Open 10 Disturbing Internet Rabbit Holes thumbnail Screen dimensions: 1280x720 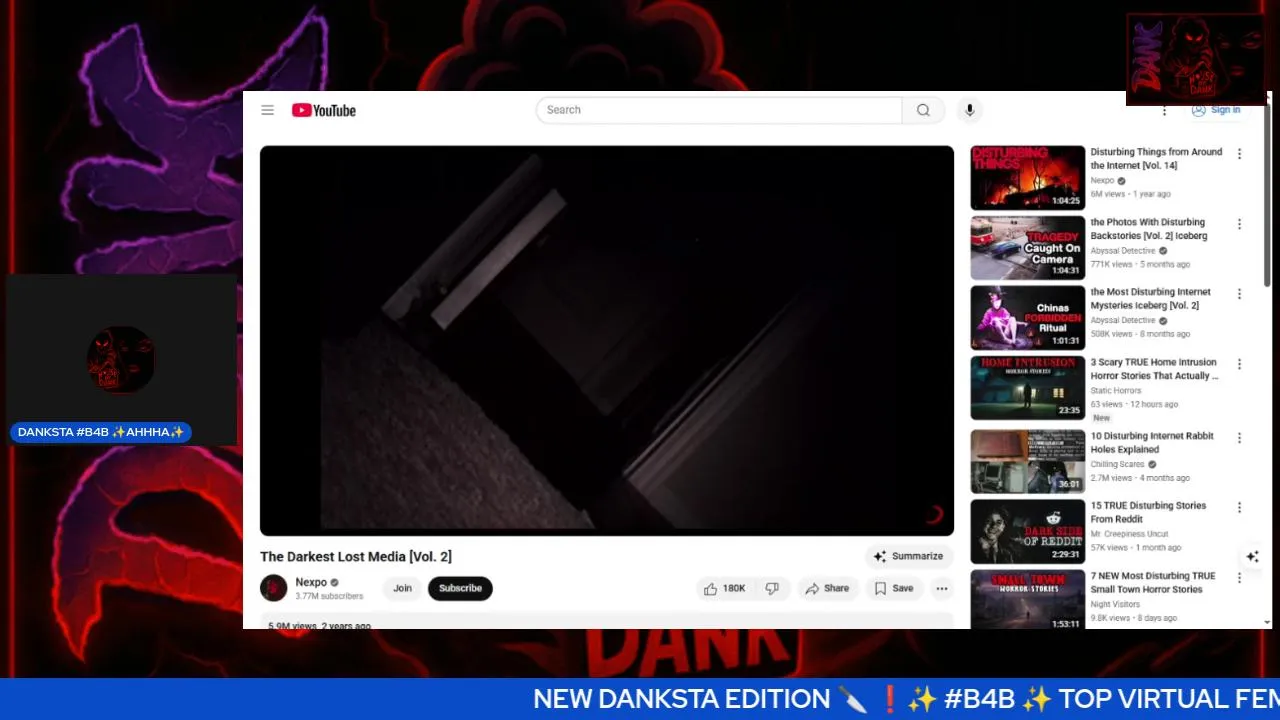coord(1027,461)
